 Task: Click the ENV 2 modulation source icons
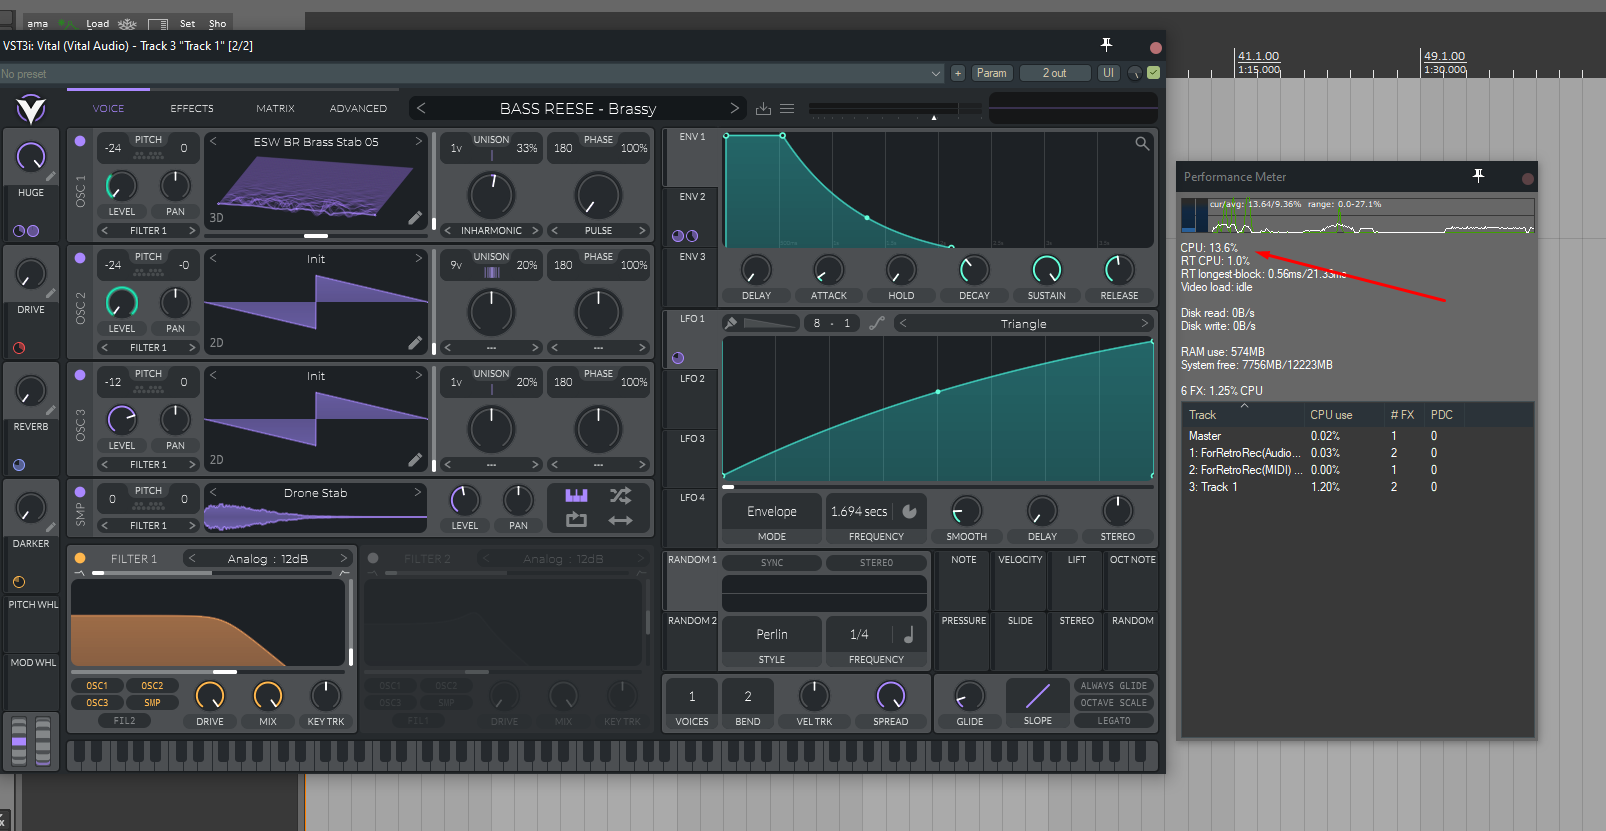[685, 236]
